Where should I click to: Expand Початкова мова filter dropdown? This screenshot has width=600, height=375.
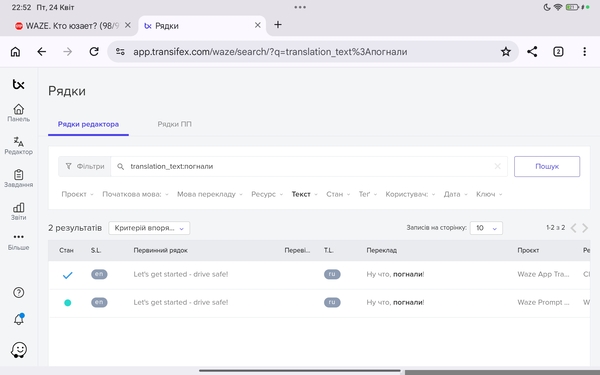coord(135,194)
